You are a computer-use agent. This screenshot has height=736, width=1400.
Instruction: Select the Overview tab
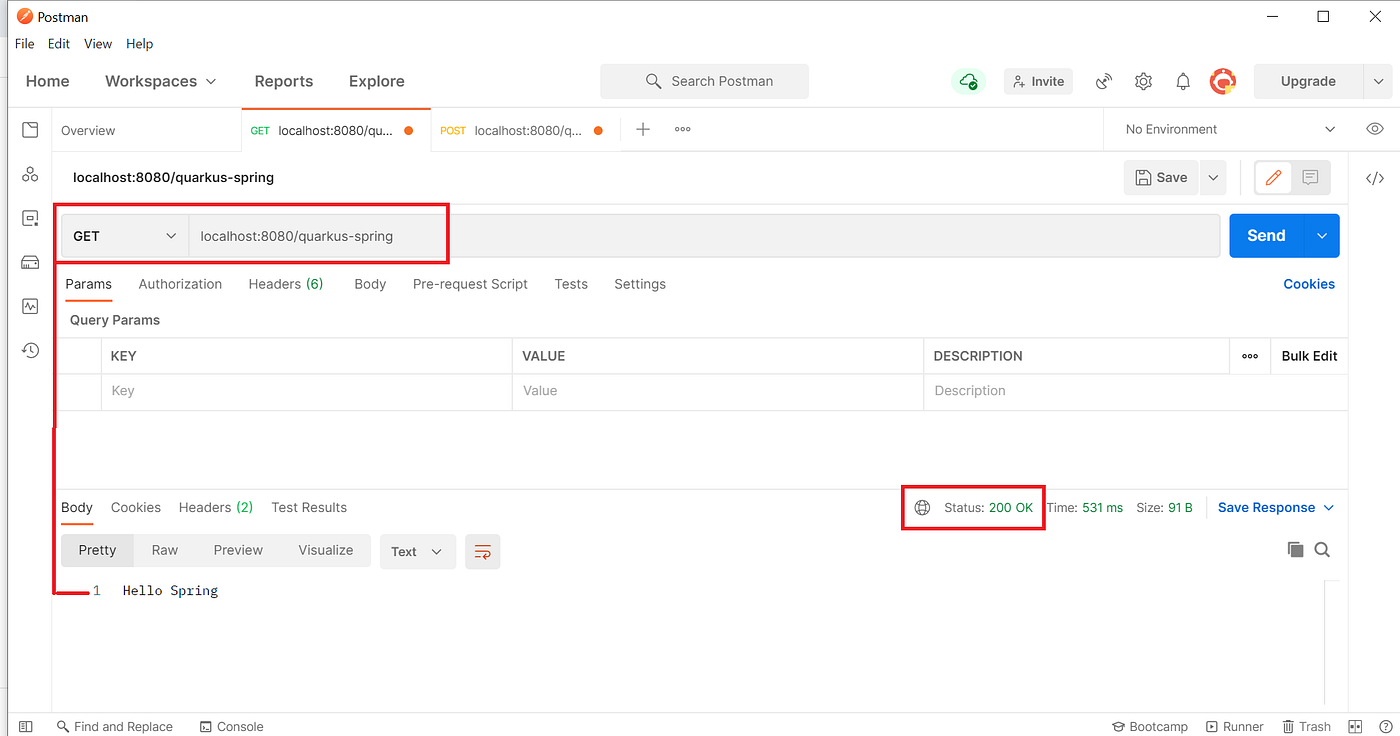88,131
